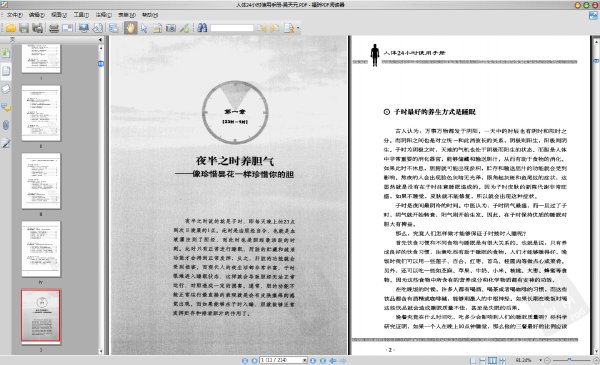
Task: Click the top-right blue corner icon
Action: [593, 16]
